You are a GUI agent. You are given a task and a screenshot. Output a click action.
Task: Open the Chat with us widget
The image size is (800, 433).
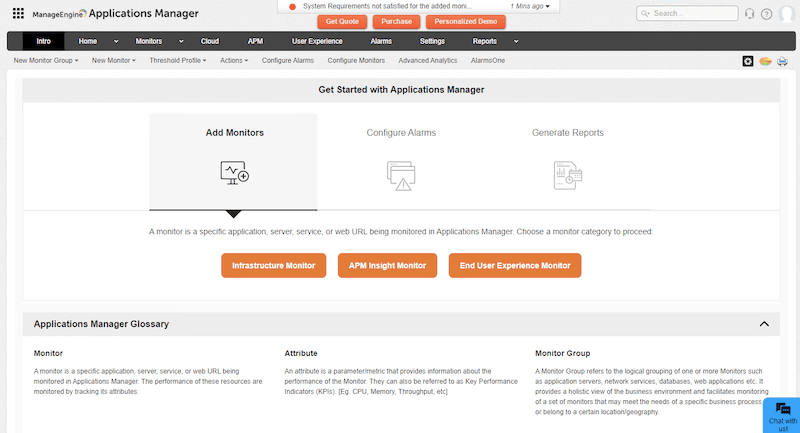click(782, 415)
